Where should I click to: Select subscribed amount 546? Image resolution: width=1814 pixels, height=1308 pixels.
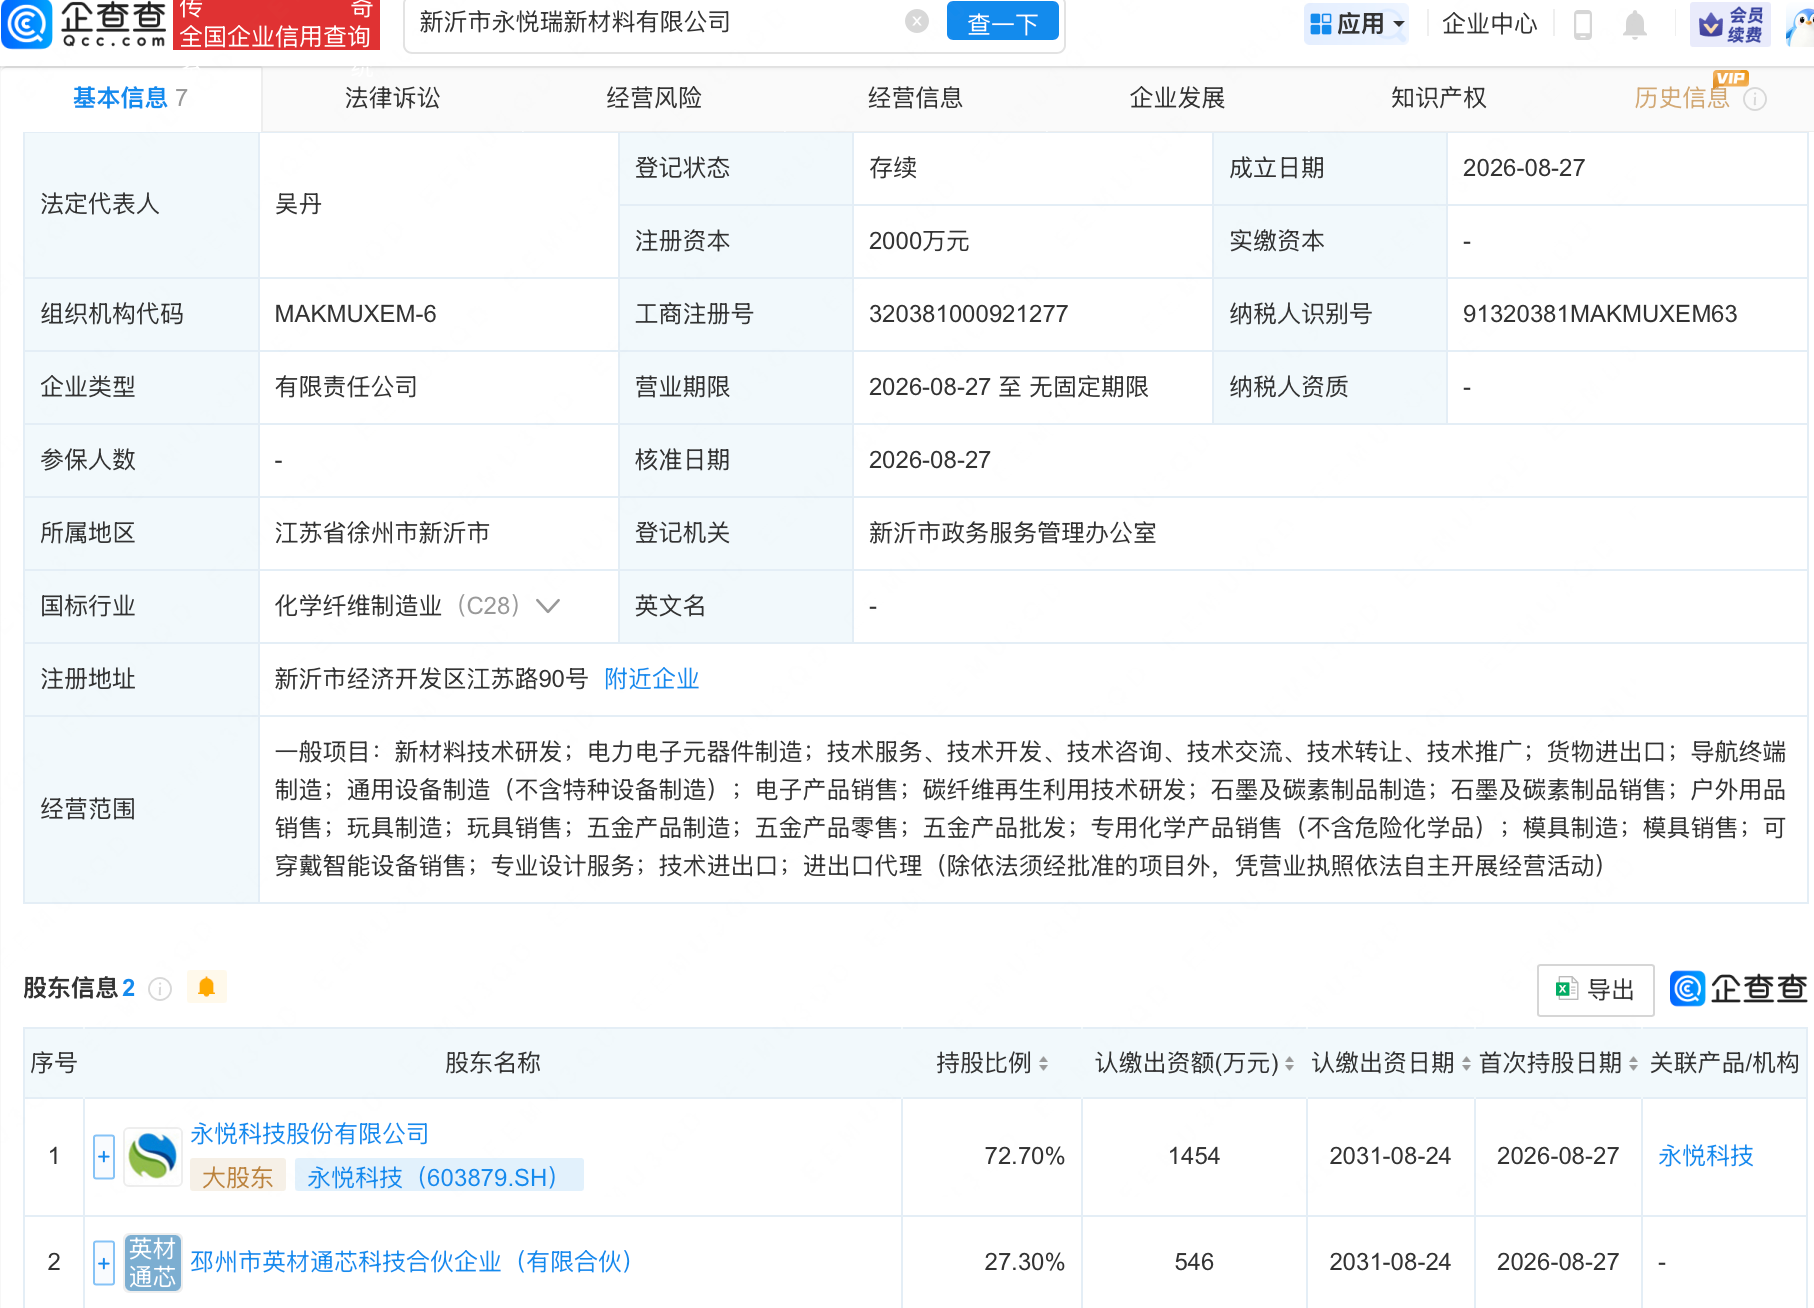pyautogui.click(x=1194, y=1262)
